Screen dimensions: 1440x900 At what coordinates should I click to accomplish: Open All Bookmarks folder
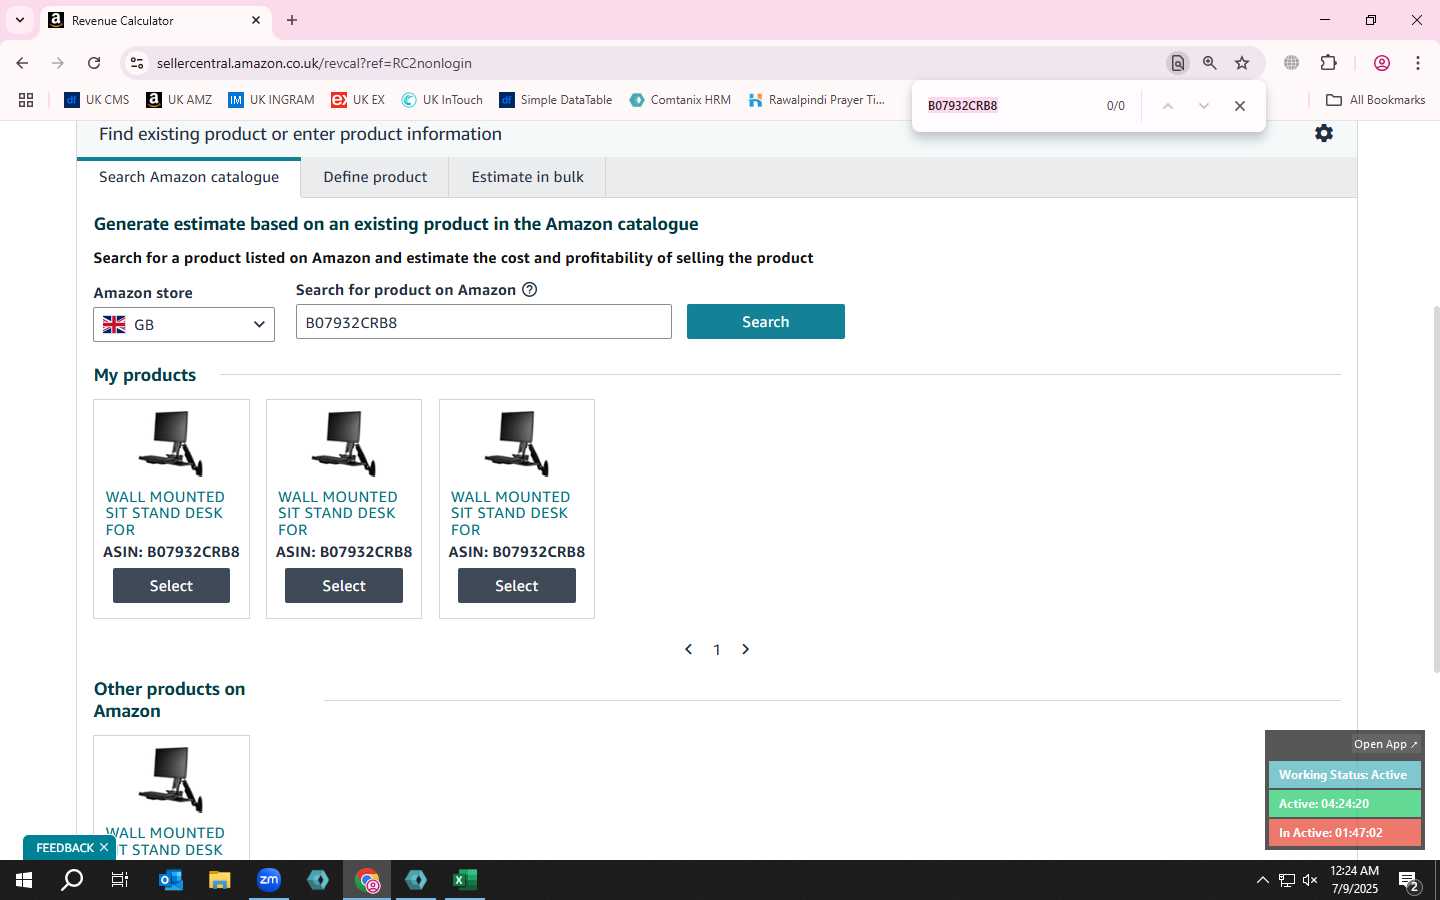(1375, 100)
